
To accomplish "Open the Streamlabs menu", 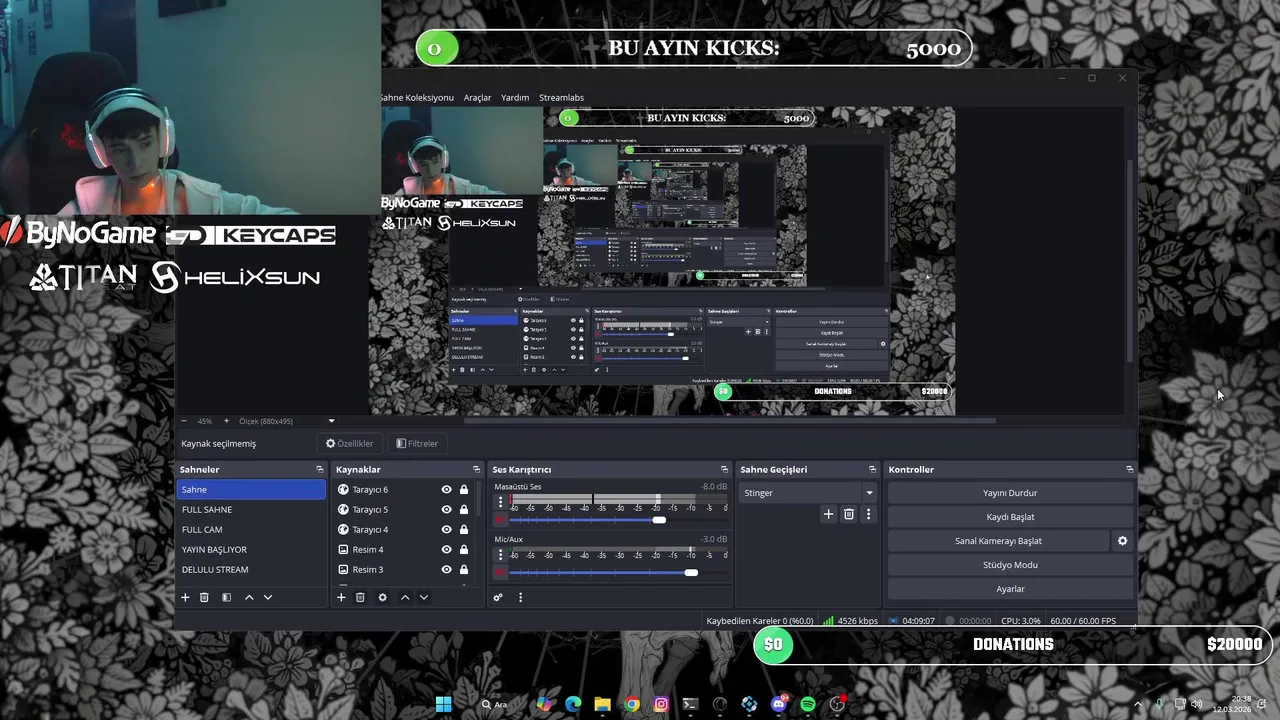I will [x=561, y=97].
